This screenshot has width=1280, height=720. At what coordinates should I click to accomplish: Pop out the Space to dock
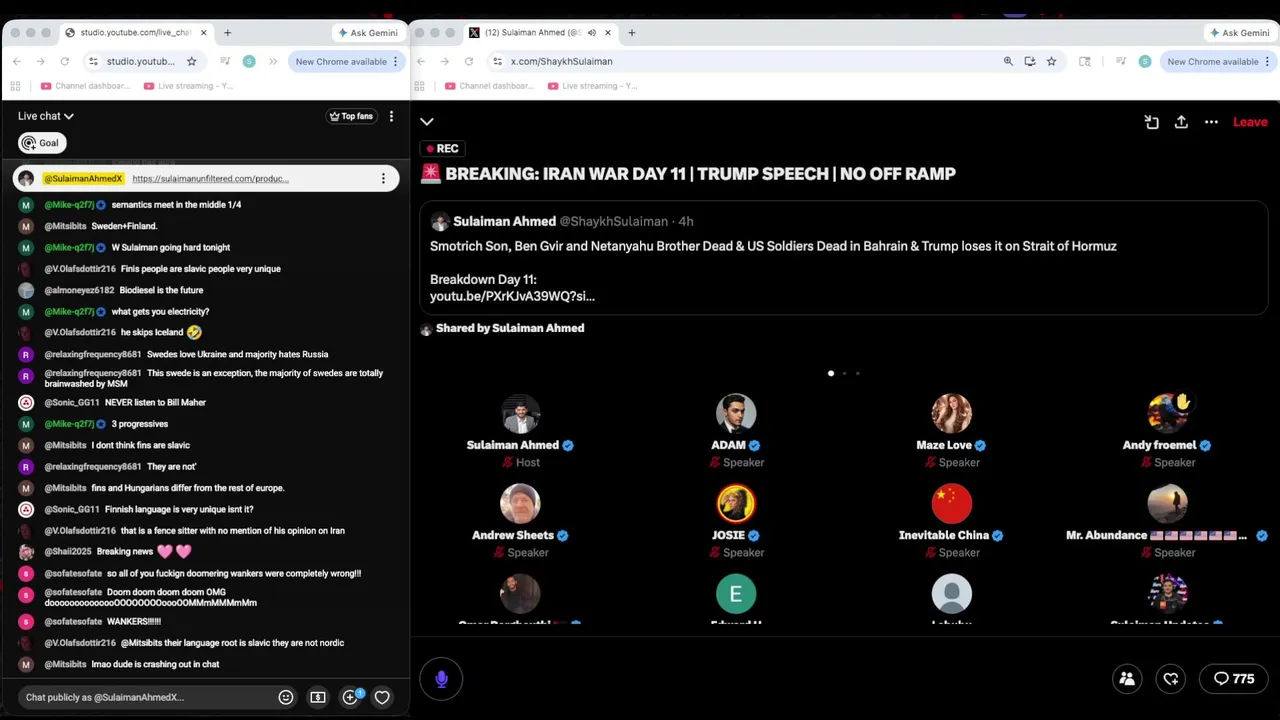coord(1151,122)
